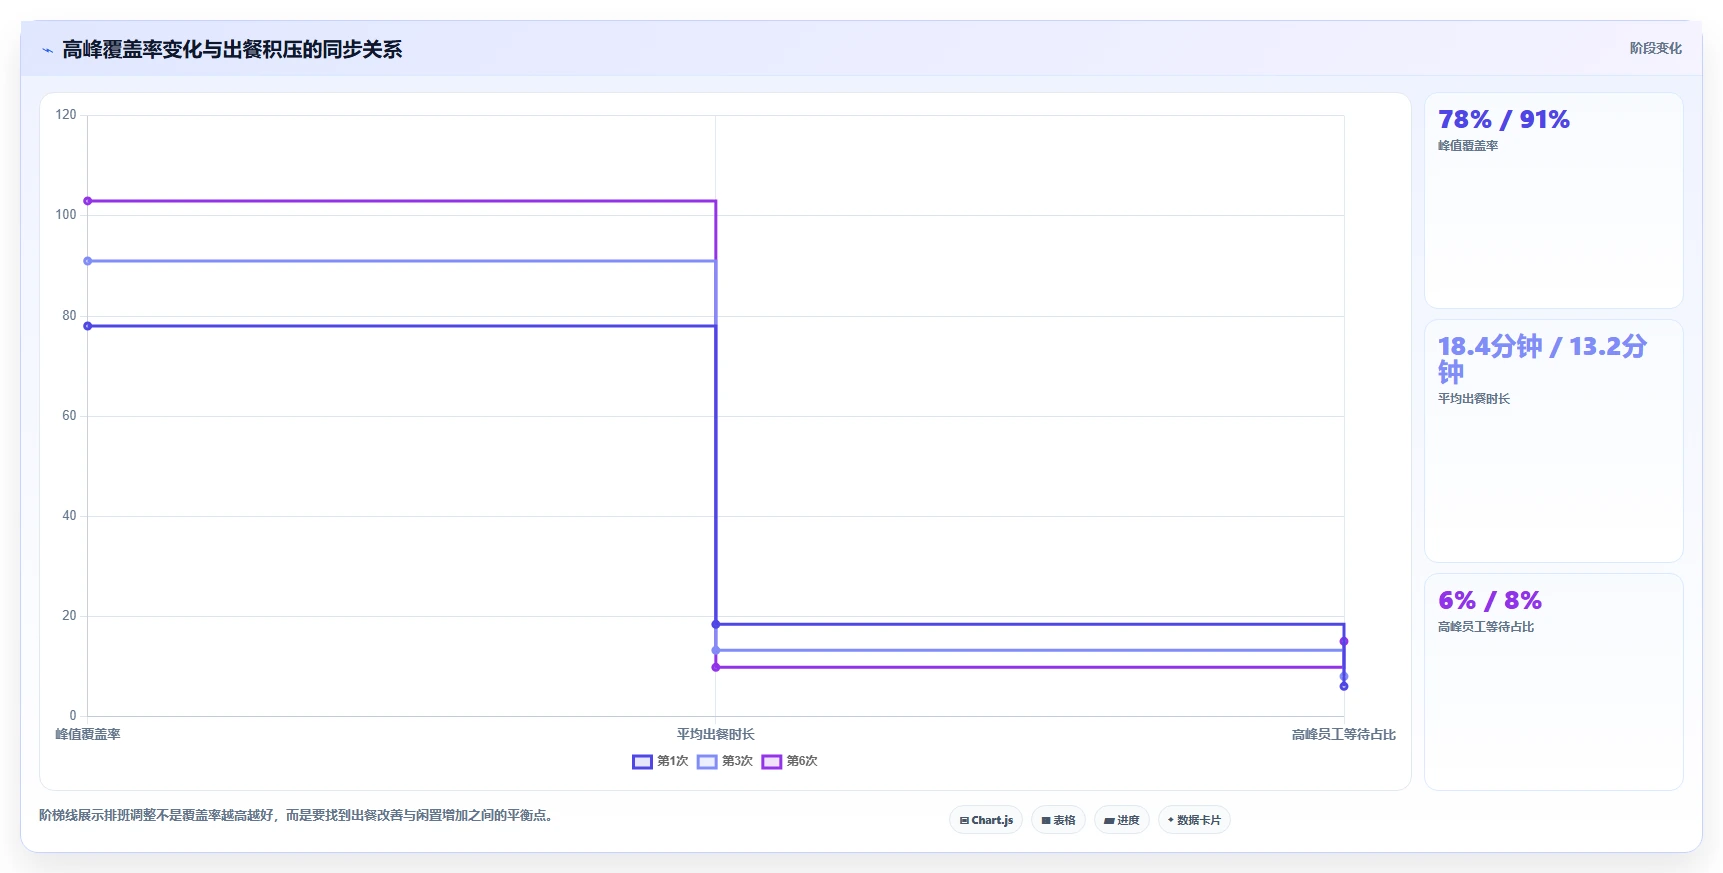Open the 78% / 91% 峰值覆盖率 card
The width and height of the screenshot is (1723, 873).
[1553, 201]
